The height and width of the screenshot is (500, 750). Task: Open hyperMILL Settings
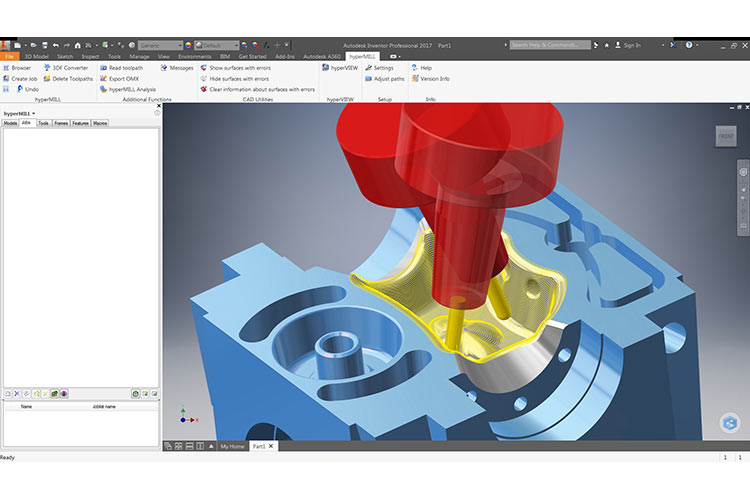click(379, 68)
